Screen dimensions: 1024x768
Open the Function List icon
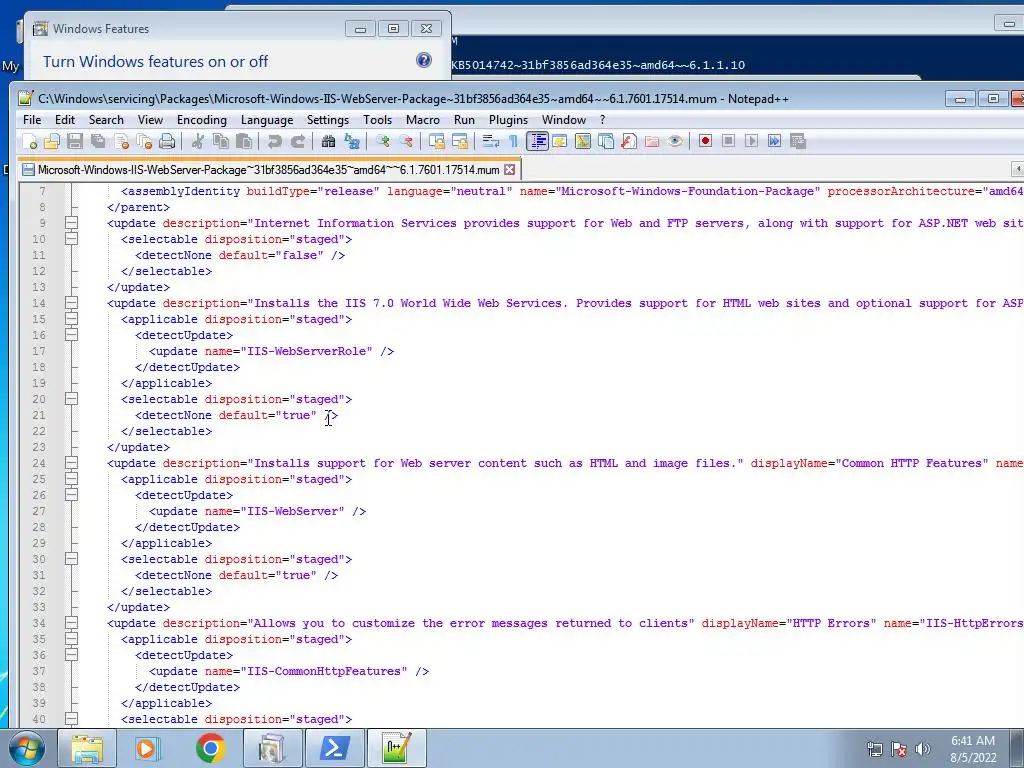(x=629, y=142)
